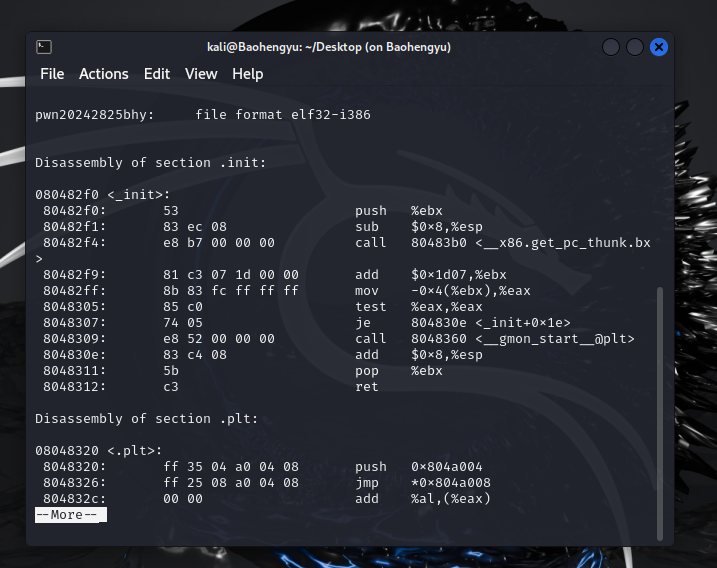Click the terminal vertical scrollbar thumb
717x568 pixels.
click(659, 414)
